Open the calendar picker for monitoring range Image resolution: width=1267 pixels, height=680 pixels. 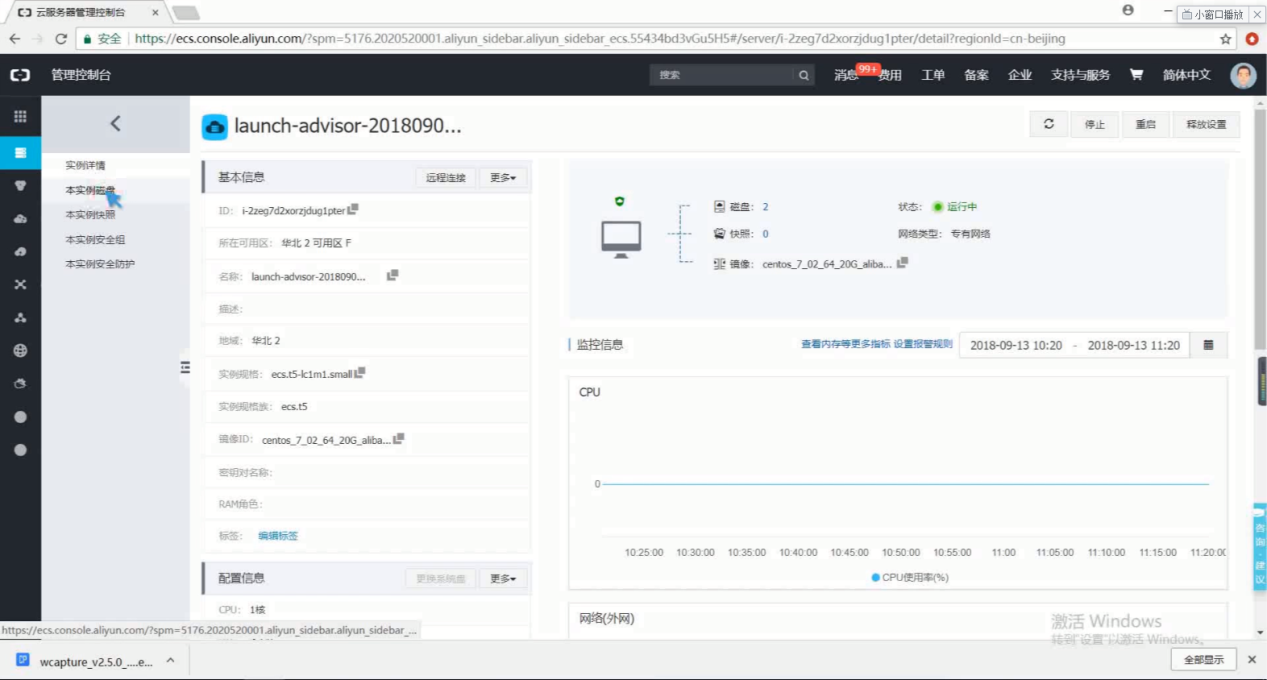[x=1208, y=345]
